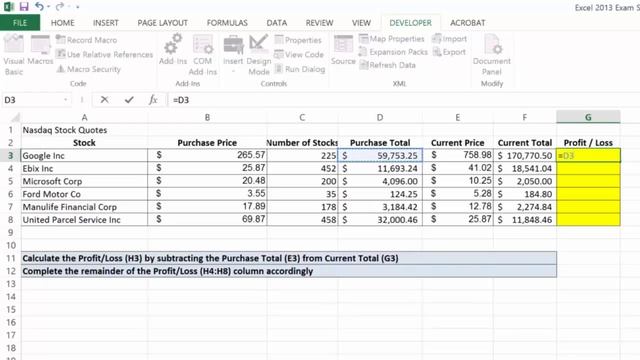Open Macro Security settings

(89, 69)
